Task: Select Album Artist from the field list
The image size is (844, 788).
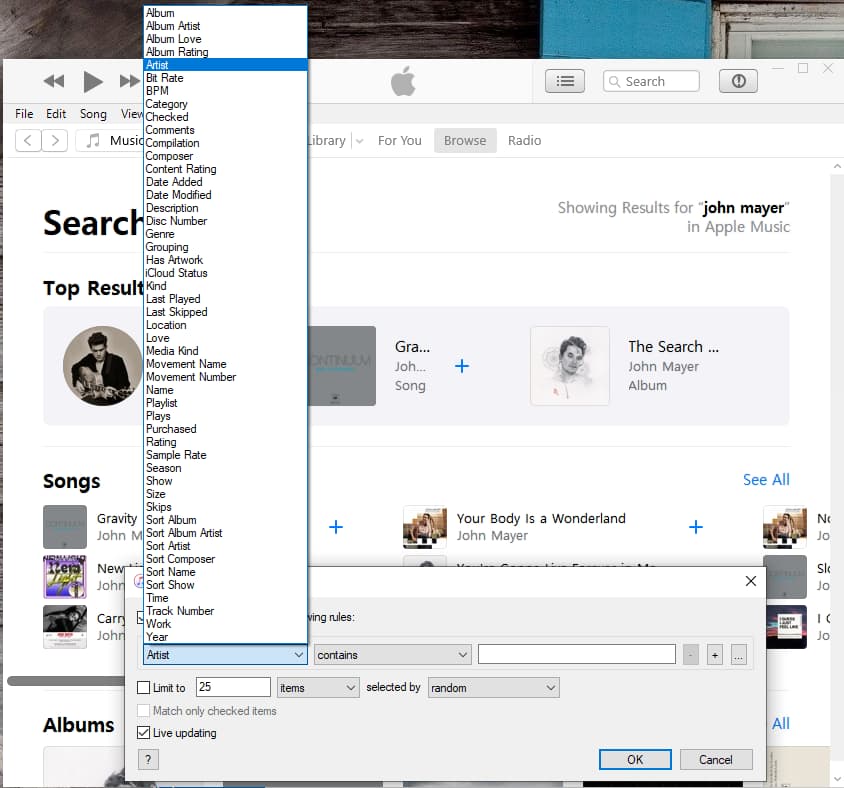Action: [226, 26]
